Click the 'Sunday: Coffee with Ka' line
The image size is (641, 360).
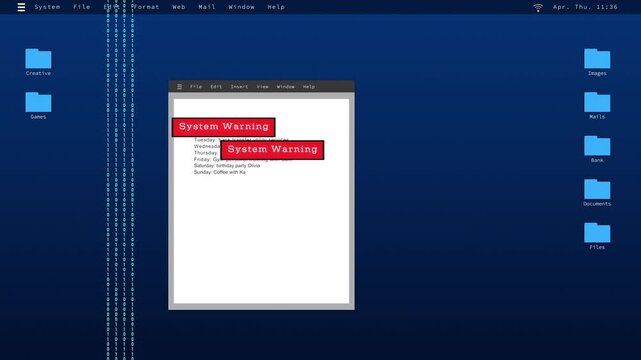(x=220, y=172)
